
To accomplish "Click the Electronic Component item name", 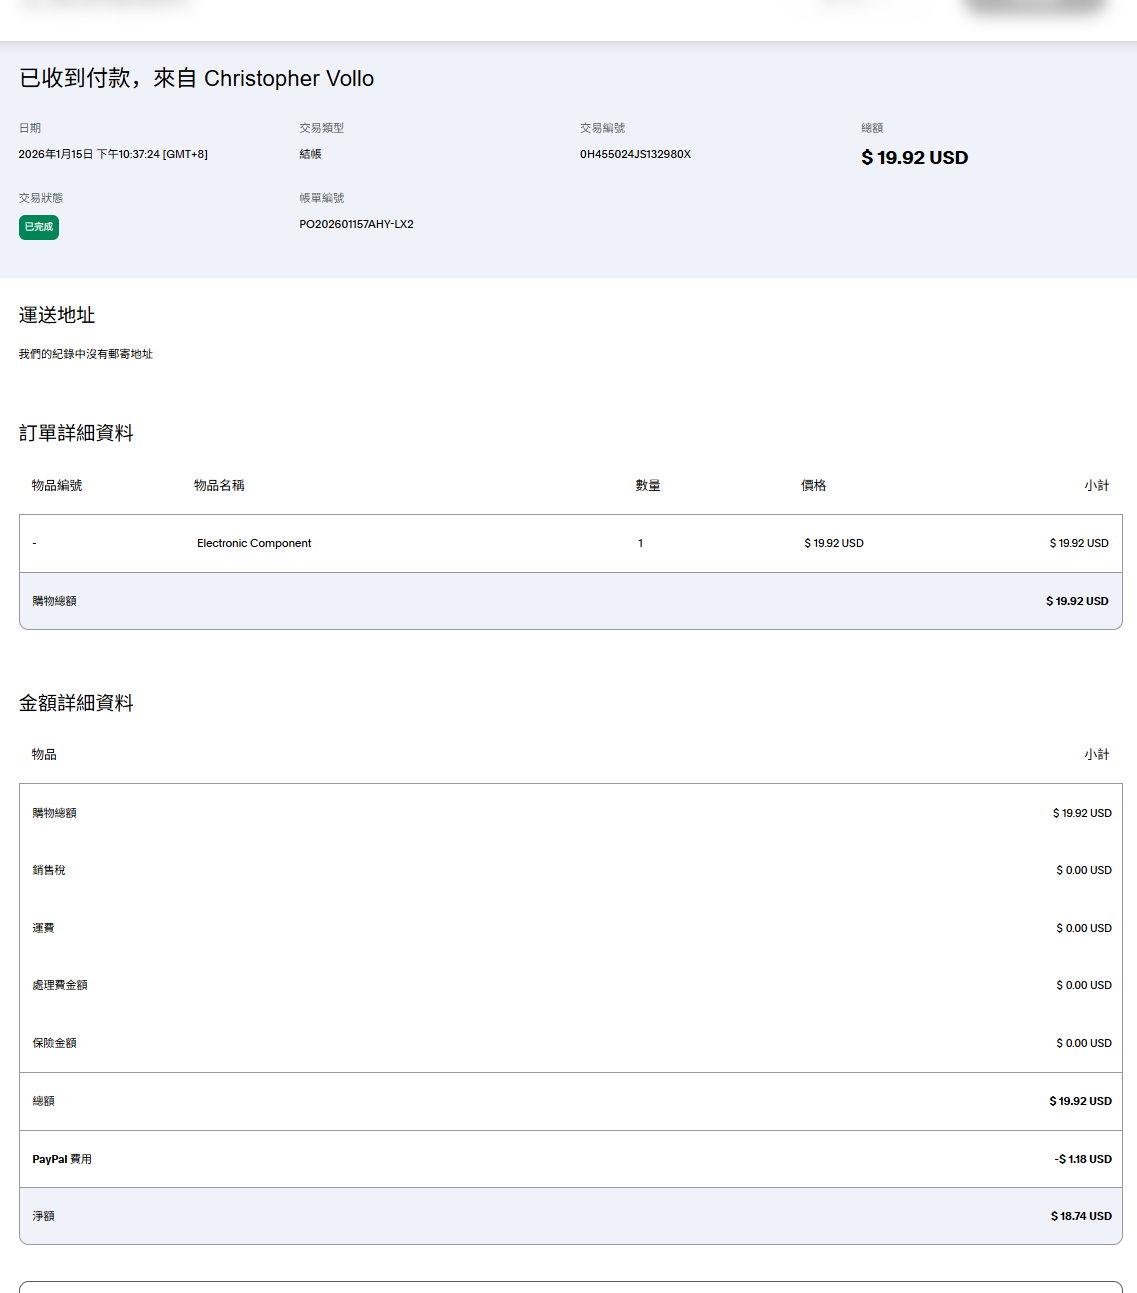I will 254,543.
